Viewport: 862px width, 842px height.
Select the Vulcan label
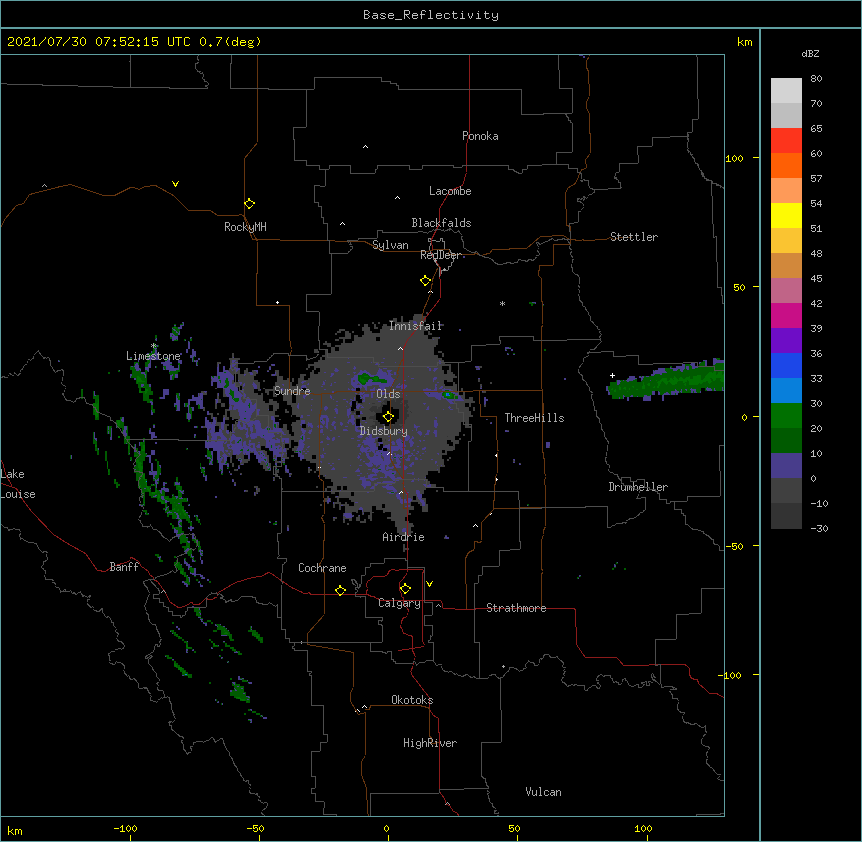(543, 792)
